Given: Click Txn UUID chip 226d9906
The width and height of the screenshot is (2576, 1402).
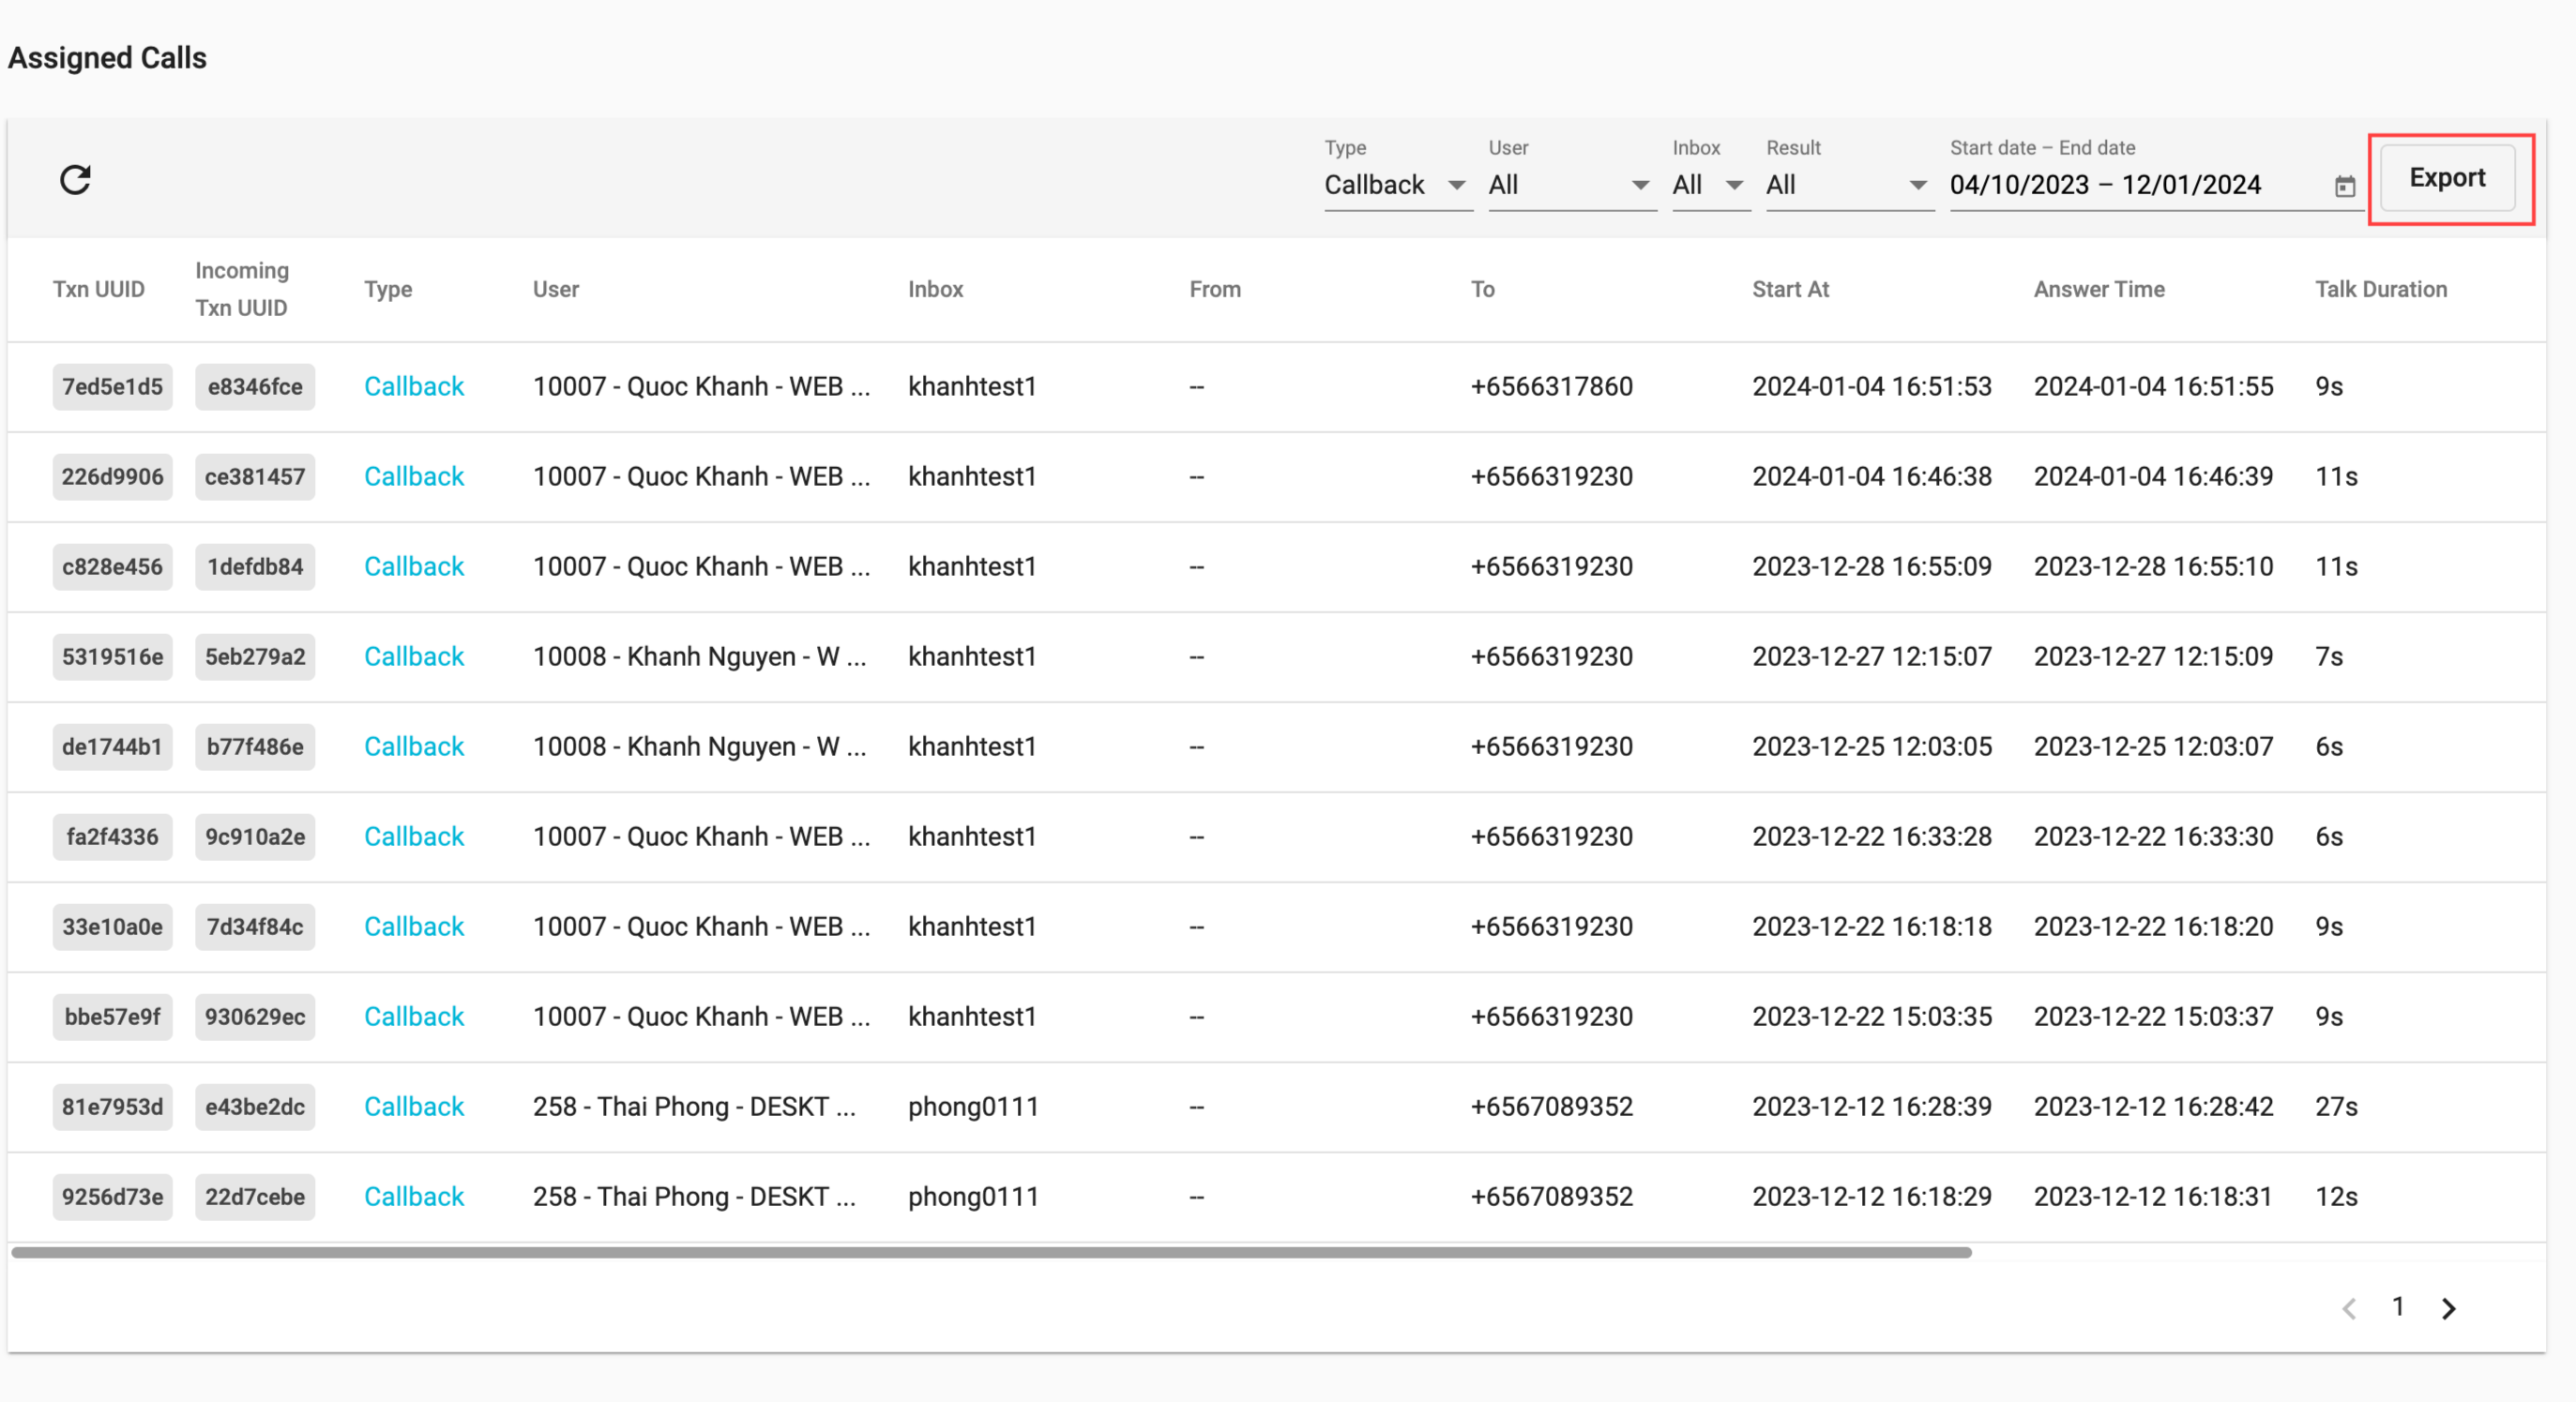Looking at the screenshot, I should click(x=112, y=477).
